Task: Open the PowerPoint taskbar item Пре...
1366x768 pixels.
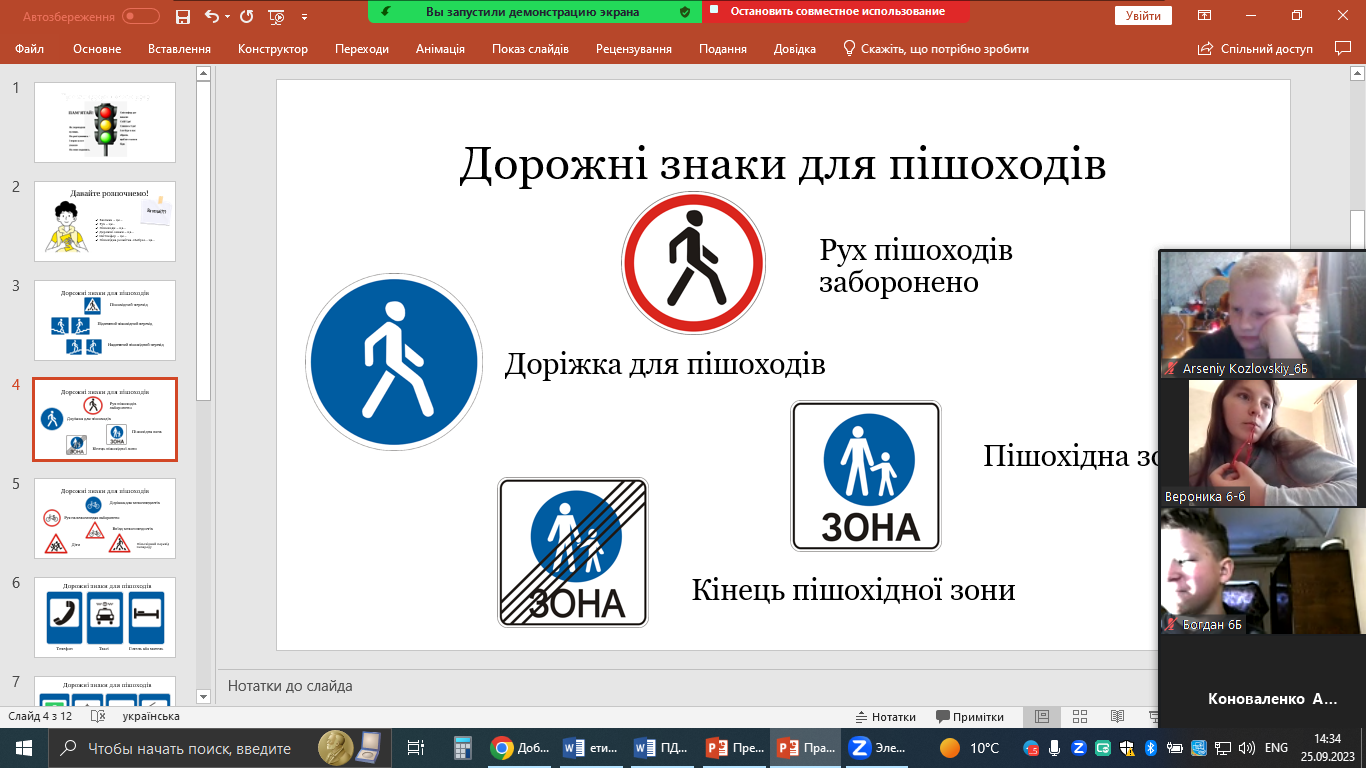Action: tap(732, 748)
